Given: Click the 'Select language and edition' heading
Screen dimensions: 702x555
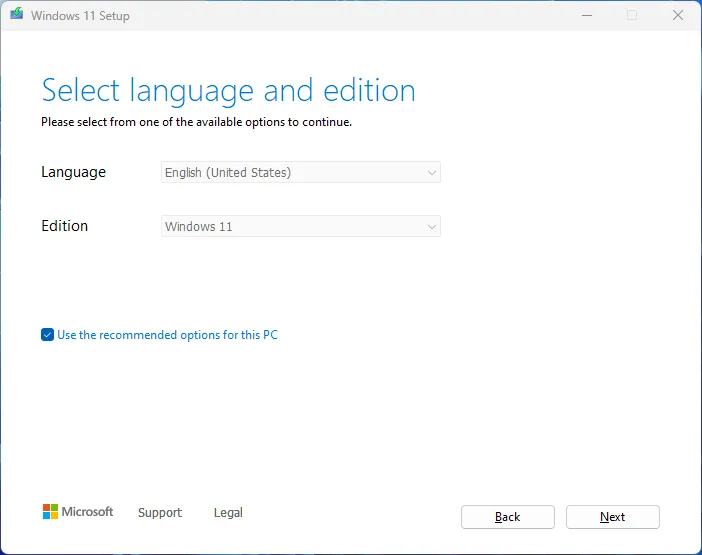Looking at the screenshot, I should (x=228, y=91).
